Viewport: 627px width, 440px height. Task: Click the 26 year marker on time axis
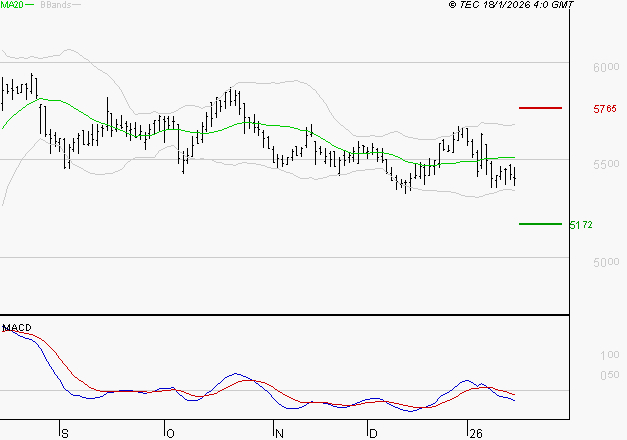(476, 434)
